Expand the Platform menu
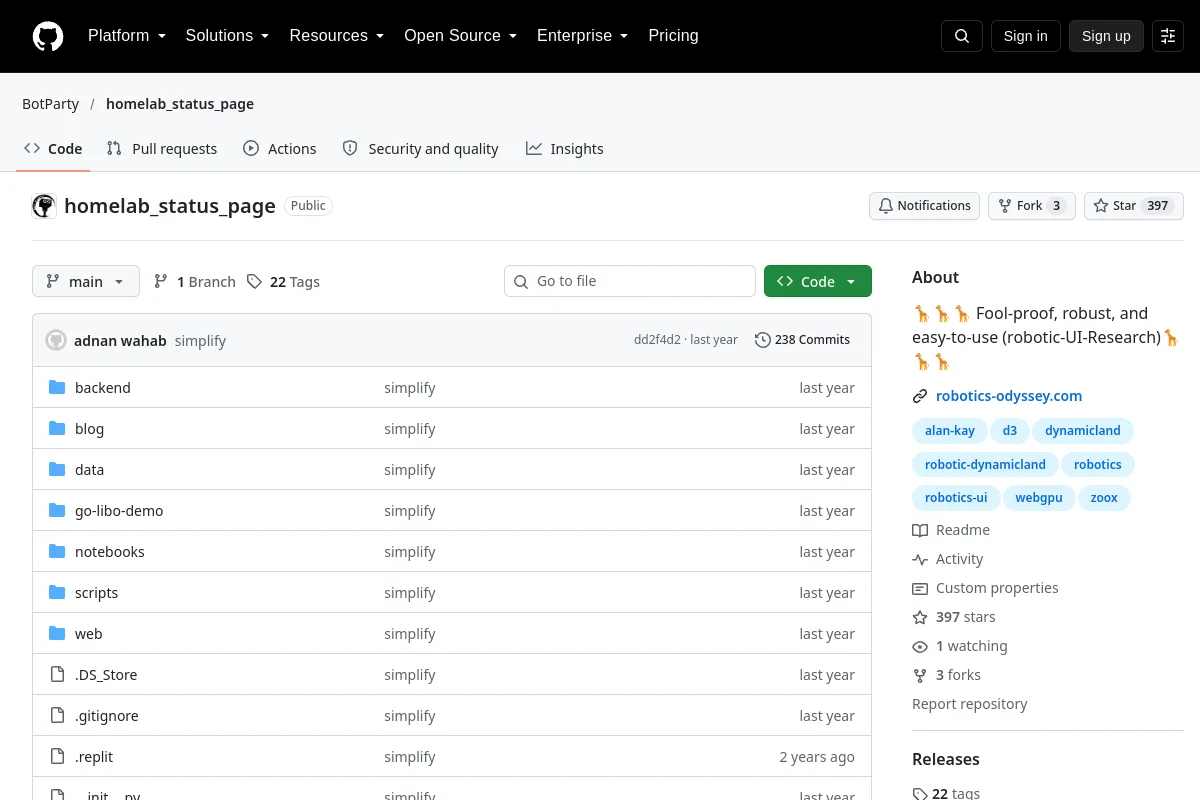This screenshot has height=800, width=1200. click(126, 36)
